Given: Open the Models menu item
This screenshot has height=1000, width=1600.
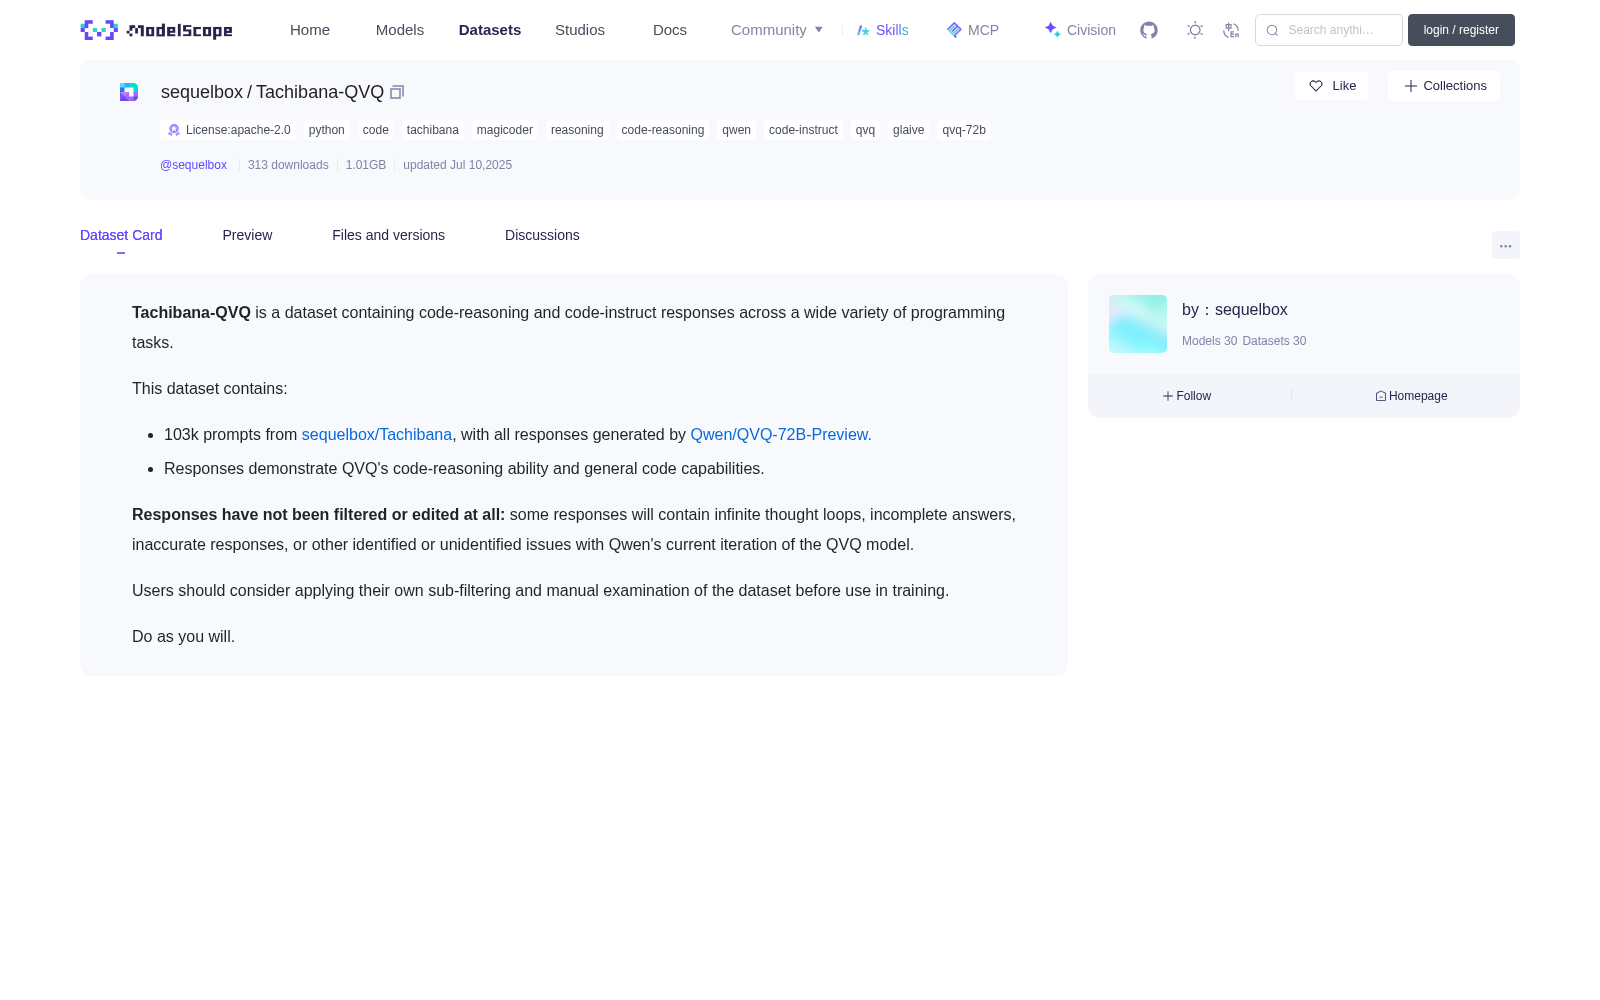Looking at the screenshot, I should (x=400, y=30).
